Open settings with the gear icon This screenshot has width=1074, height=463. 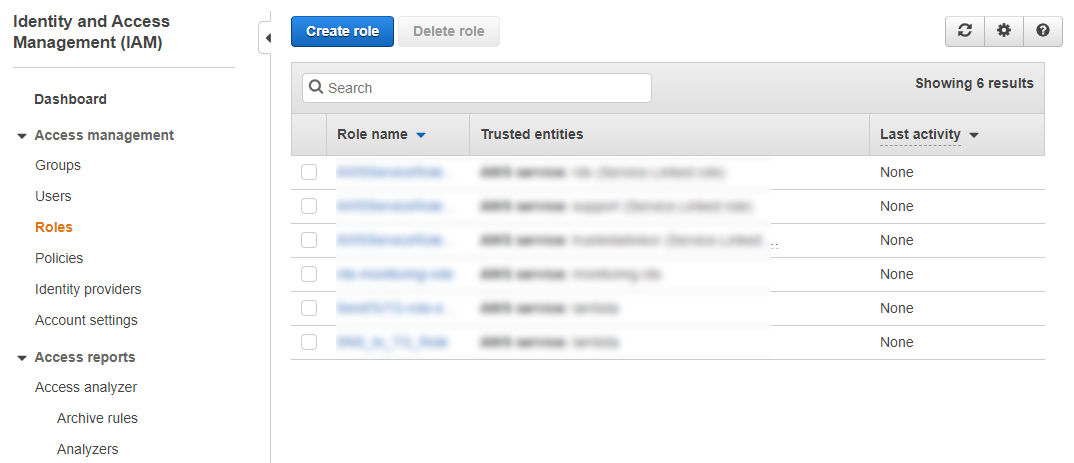pos(1004,31)
